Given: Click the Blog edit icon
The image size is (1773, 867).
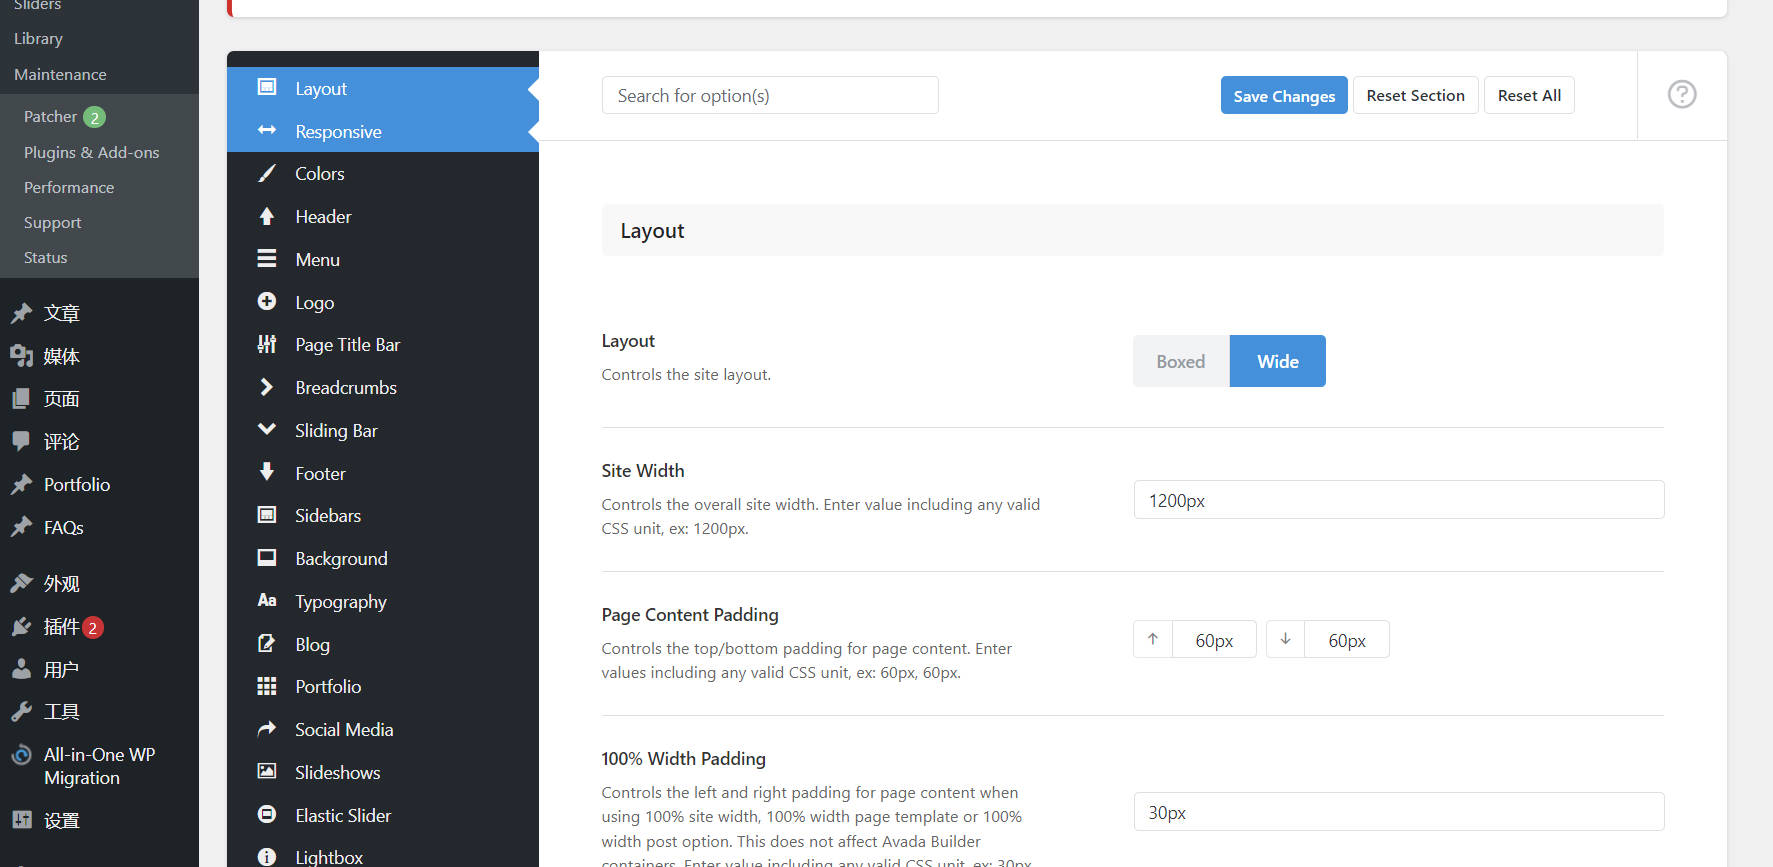Looking at the screenshot, I should point(267,643).
